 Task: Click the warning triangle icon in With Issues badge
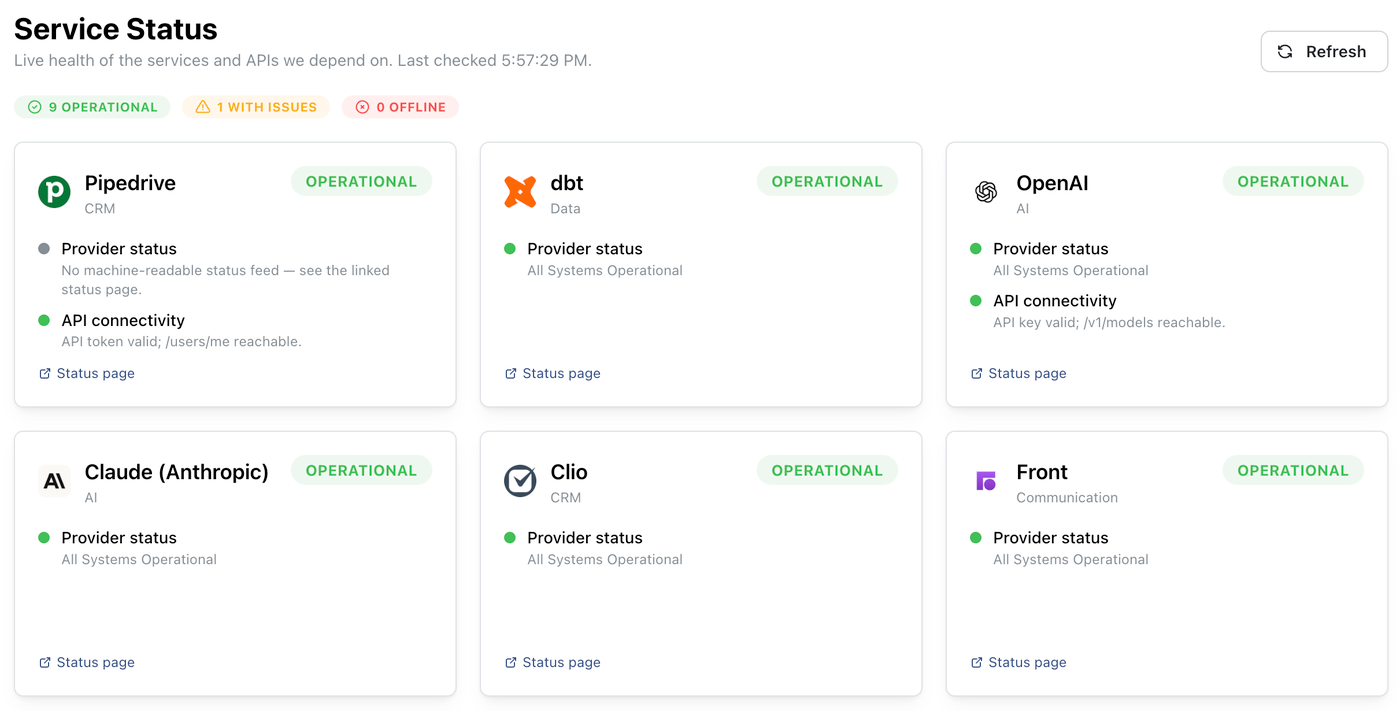[203, 107]
